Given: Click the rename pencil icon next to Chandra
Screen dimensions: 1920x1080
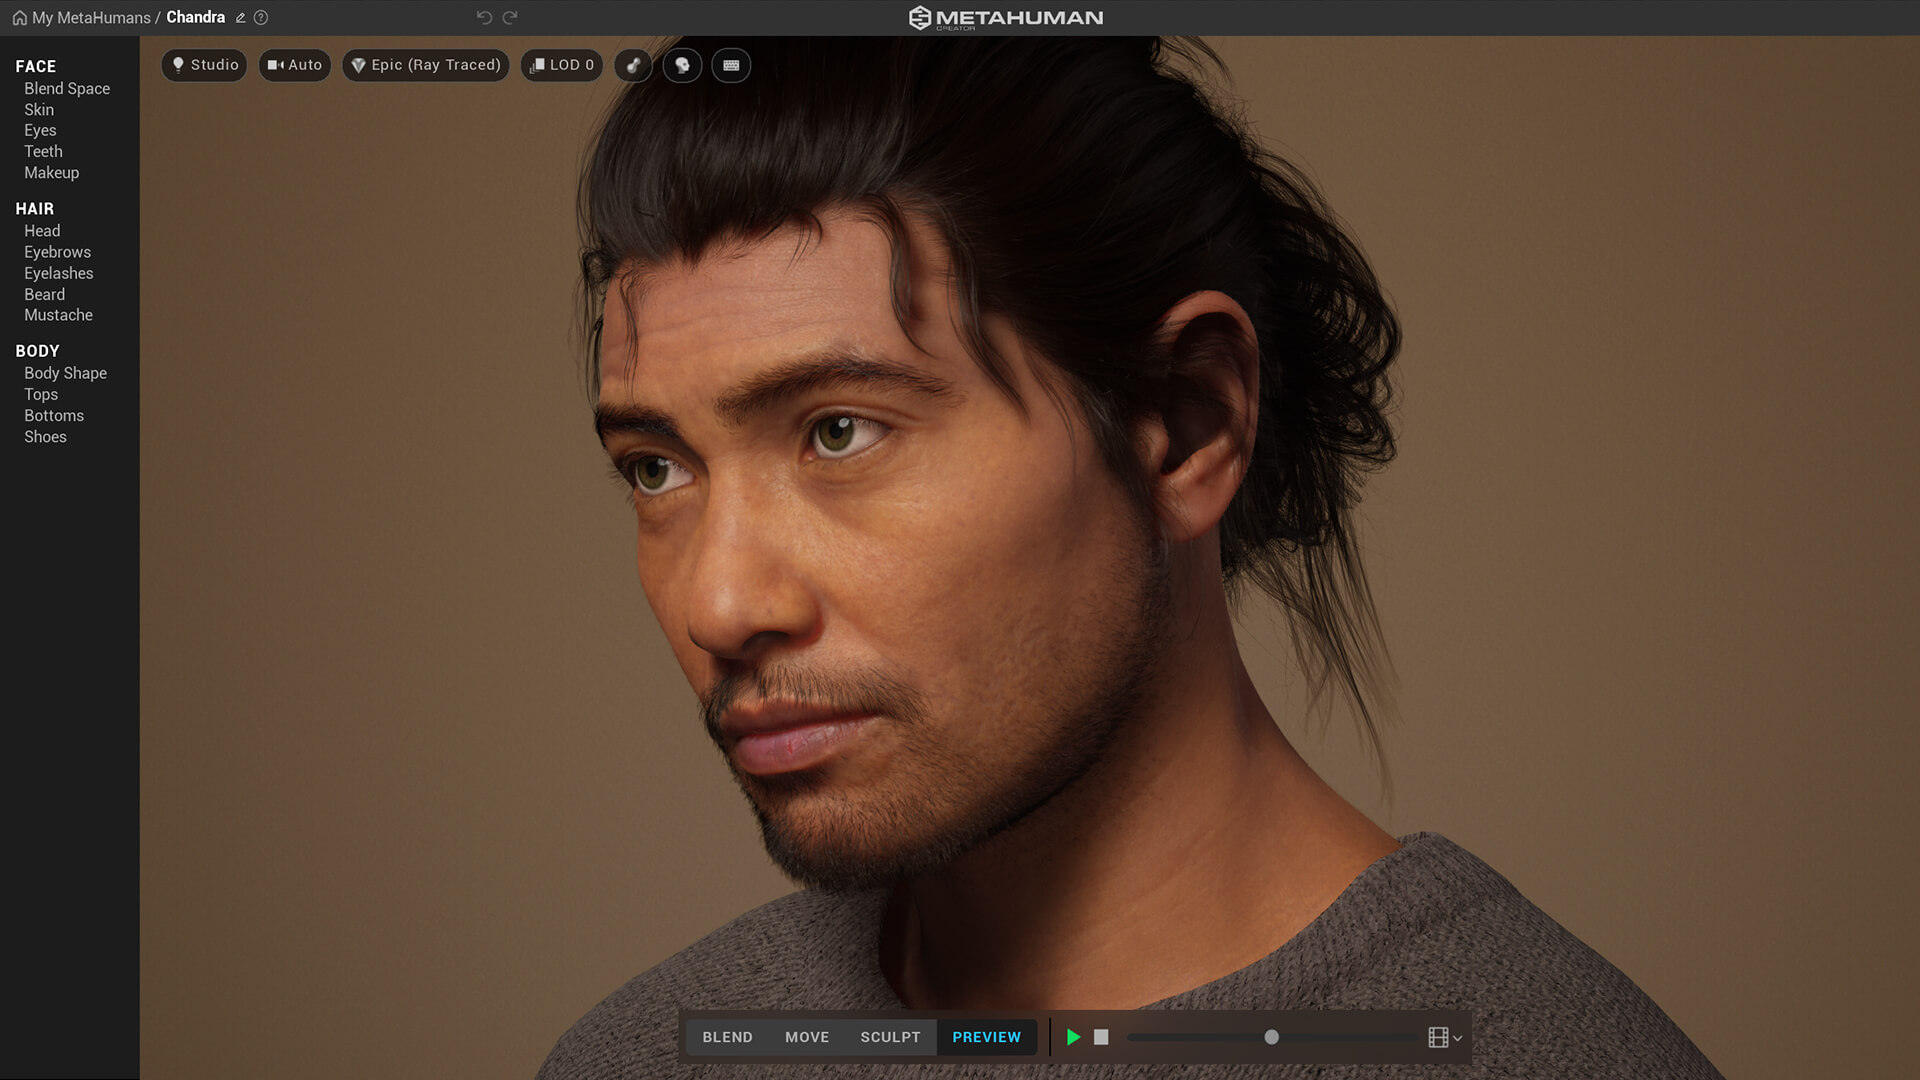Looking at the screenshot, I should click(x=240, y=18).
